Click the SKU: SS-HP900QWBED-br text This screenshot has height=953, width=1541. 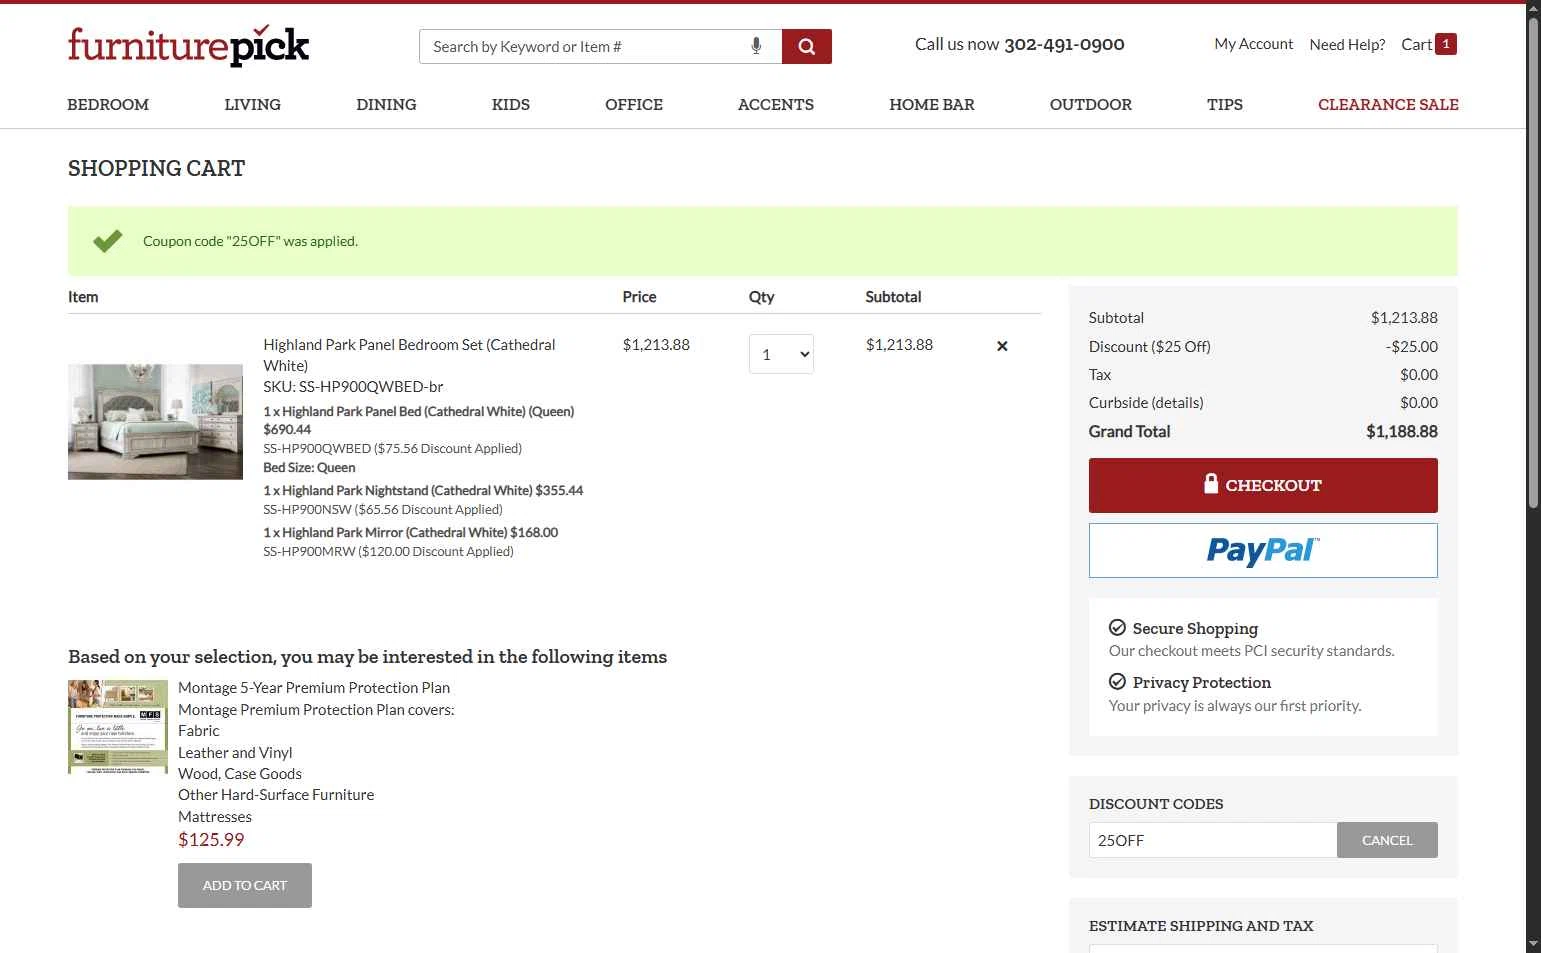(x=353, y=387)
